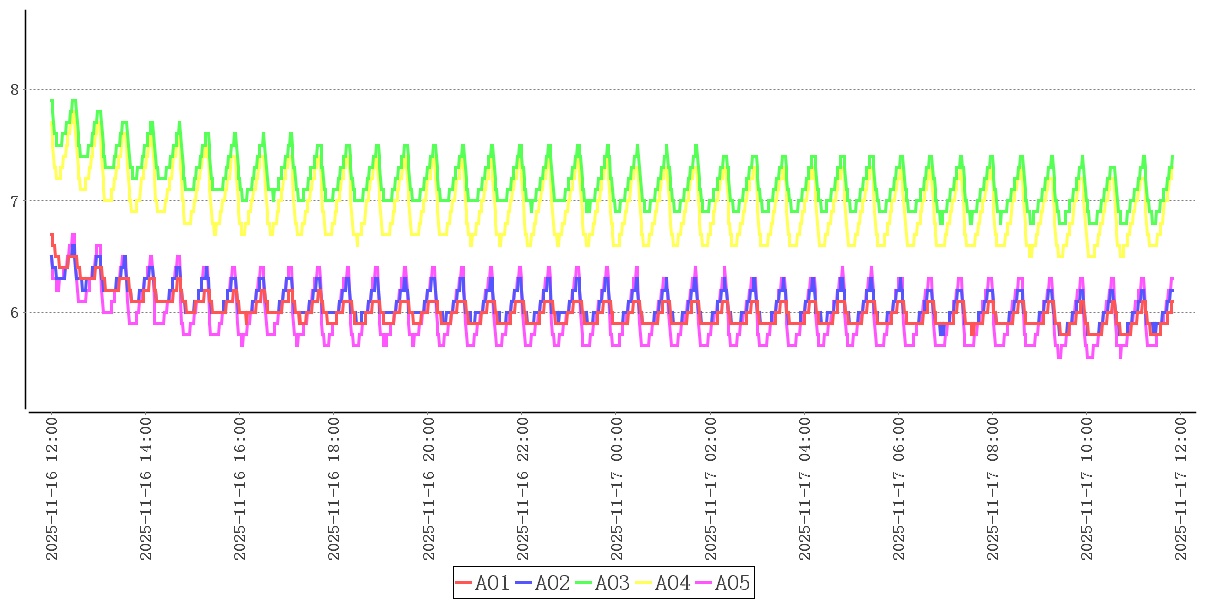Click the green A03 legend line swatch
This screenshot has height=600, width=1207.
(x=583, y=583)
